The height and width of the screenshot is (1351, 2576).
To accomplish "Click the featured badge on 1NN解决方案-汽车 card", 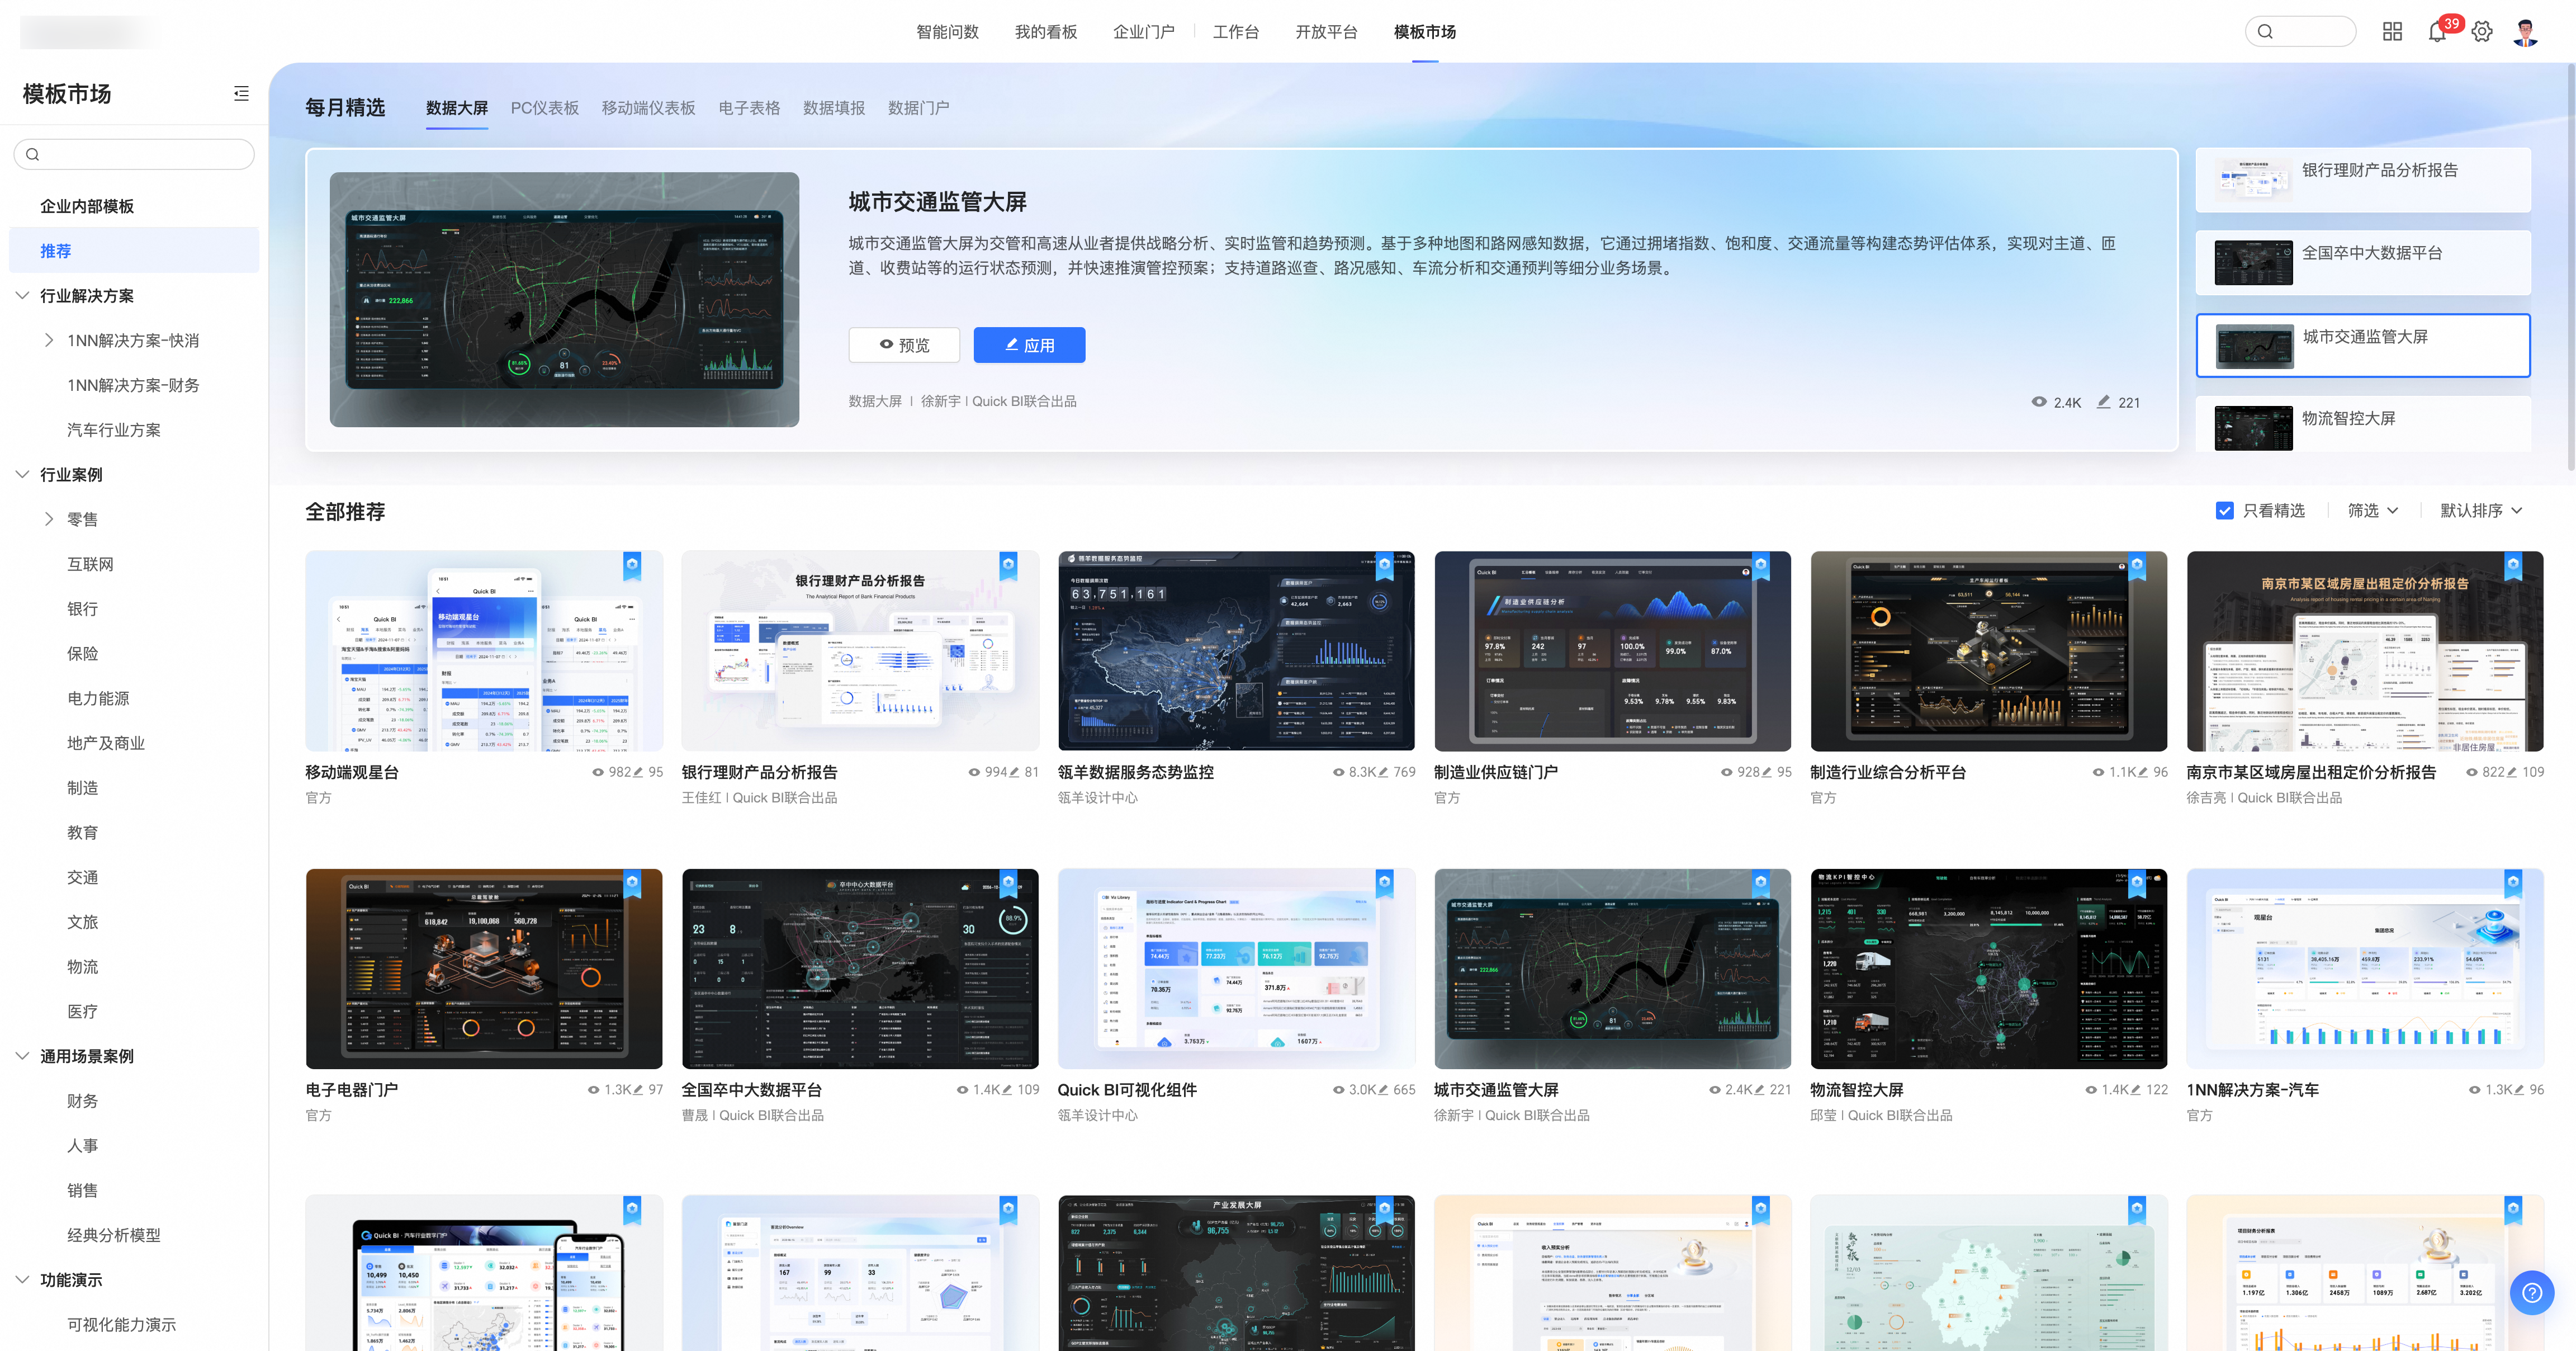I will click(2512, 884).
